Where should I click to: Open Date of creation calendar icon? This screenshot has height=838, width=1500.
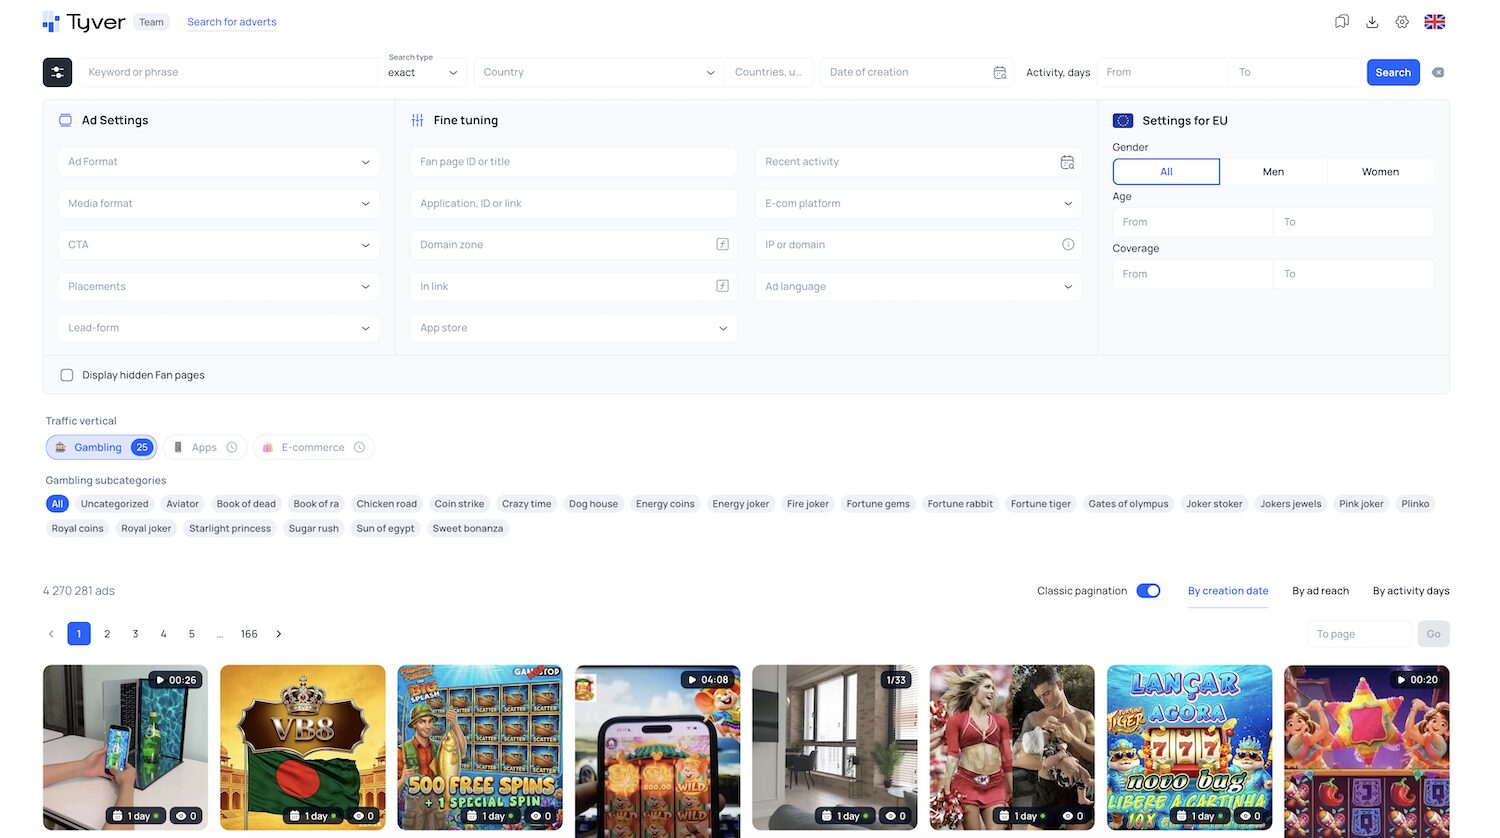click(x=999, y=72)
